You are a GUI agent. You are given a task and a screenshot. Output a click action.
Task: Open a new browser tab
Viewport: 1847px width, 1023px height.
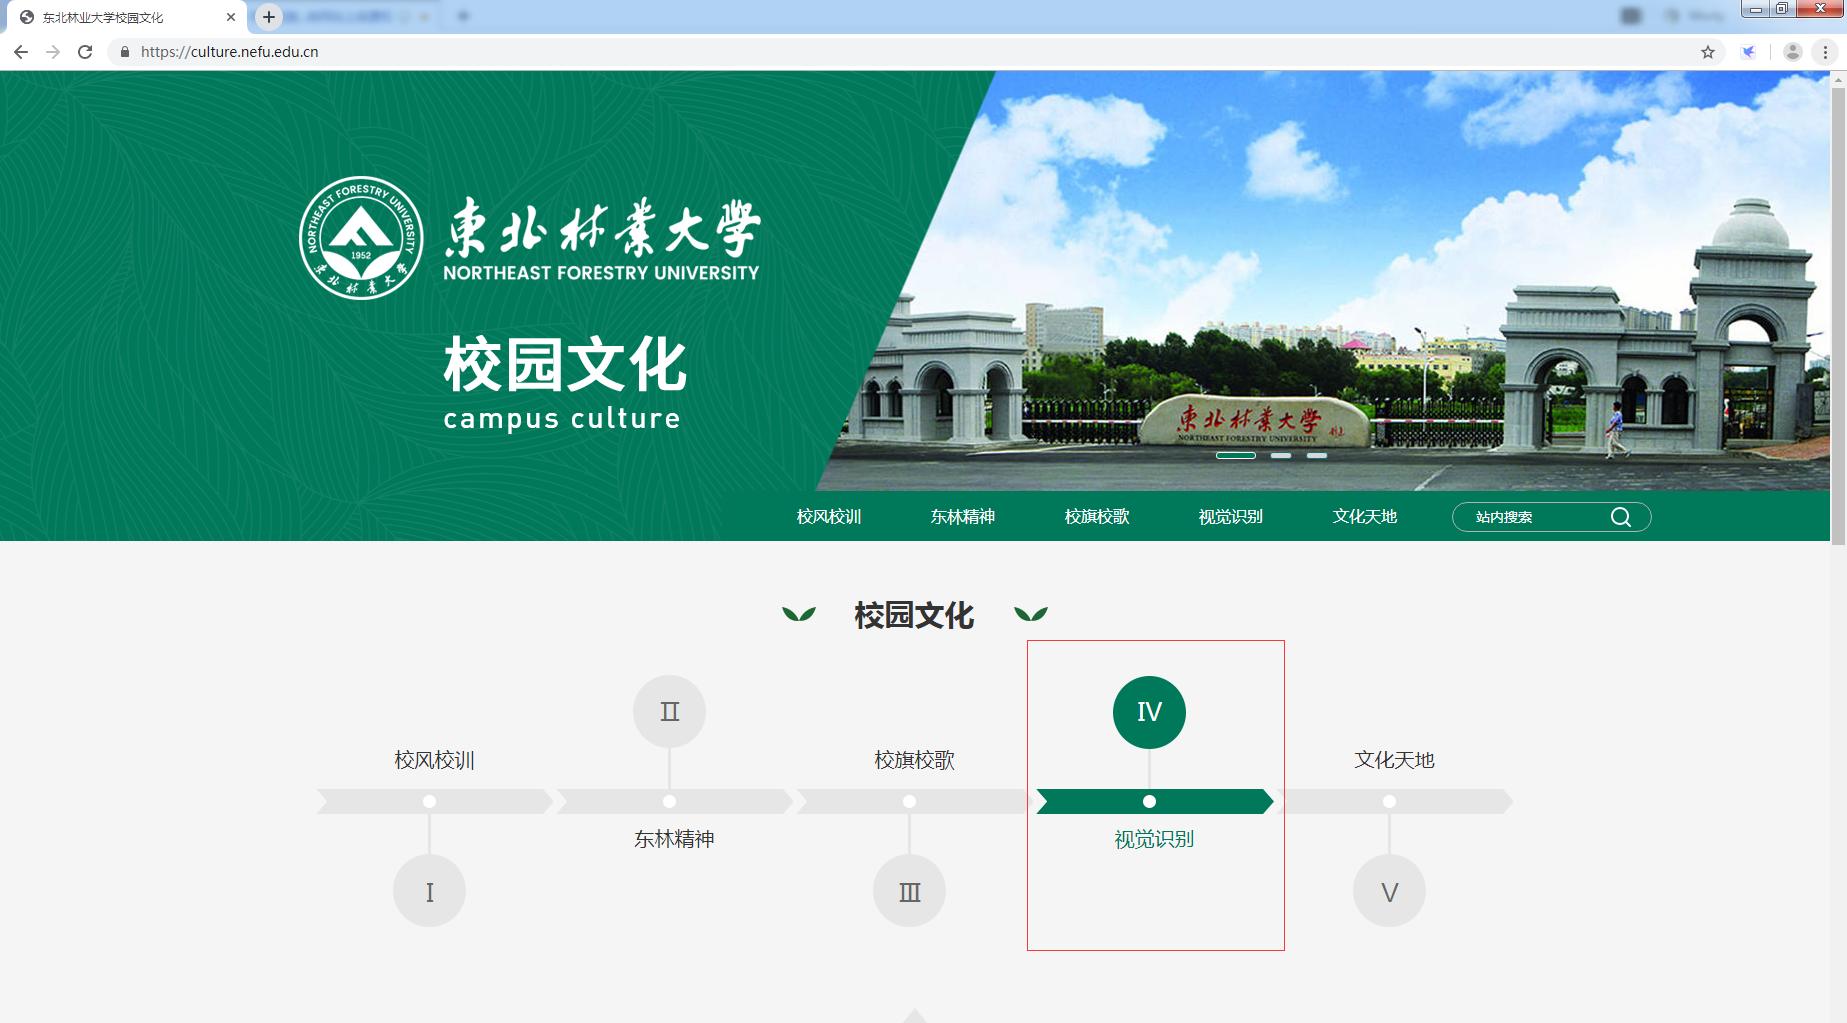268,17
